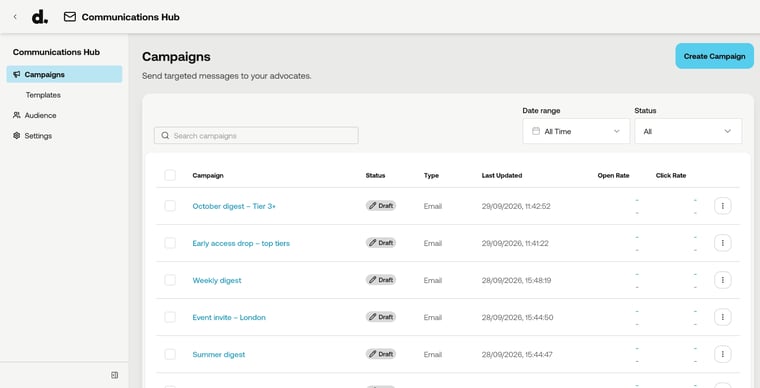Open Event invite – London campaign

(x=229, y=317)
